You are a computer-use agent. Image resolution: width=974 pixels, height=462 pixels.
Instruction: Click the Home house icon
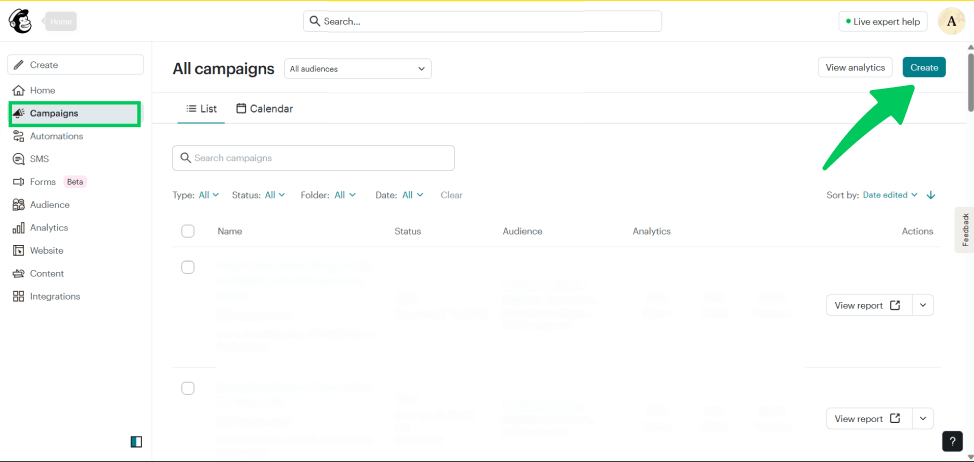point(19,90)
